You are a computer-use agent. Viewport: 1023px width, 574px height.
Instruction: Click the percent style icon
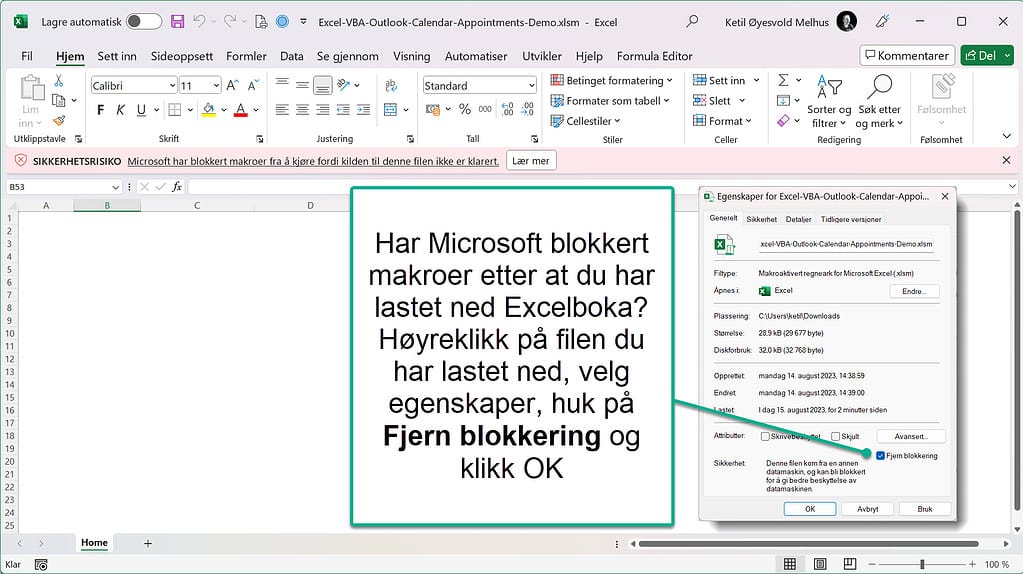[465, 109]
